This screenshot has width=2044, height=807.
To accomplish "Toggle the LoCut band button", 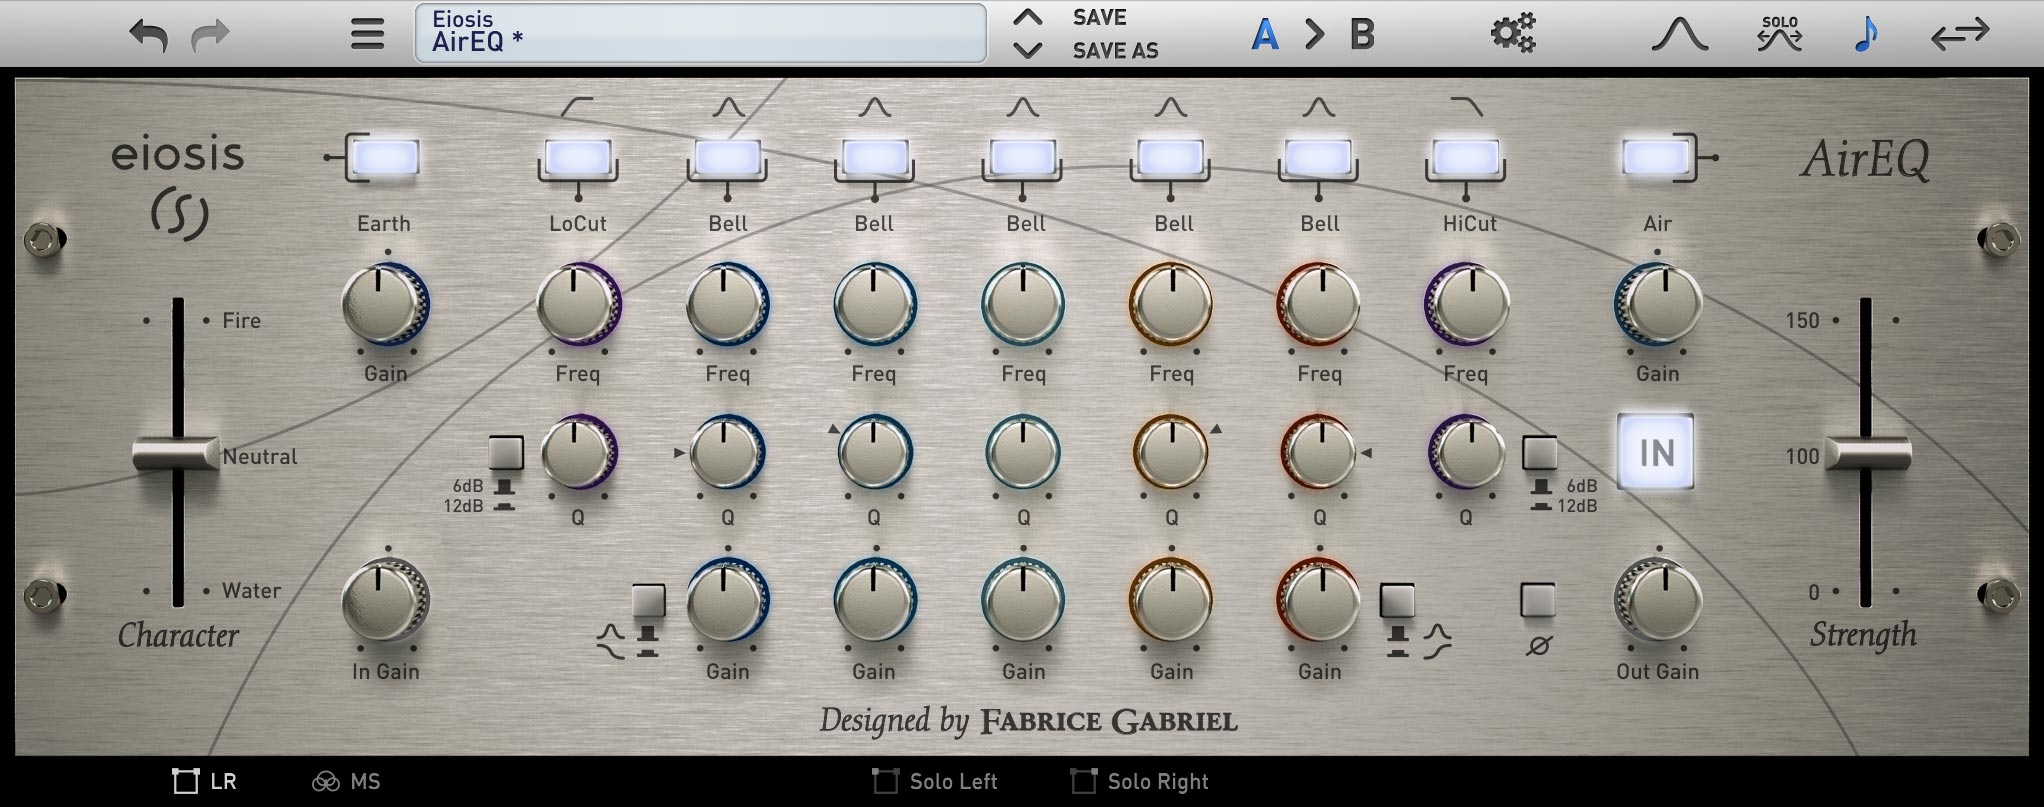I will coord(578,157).
